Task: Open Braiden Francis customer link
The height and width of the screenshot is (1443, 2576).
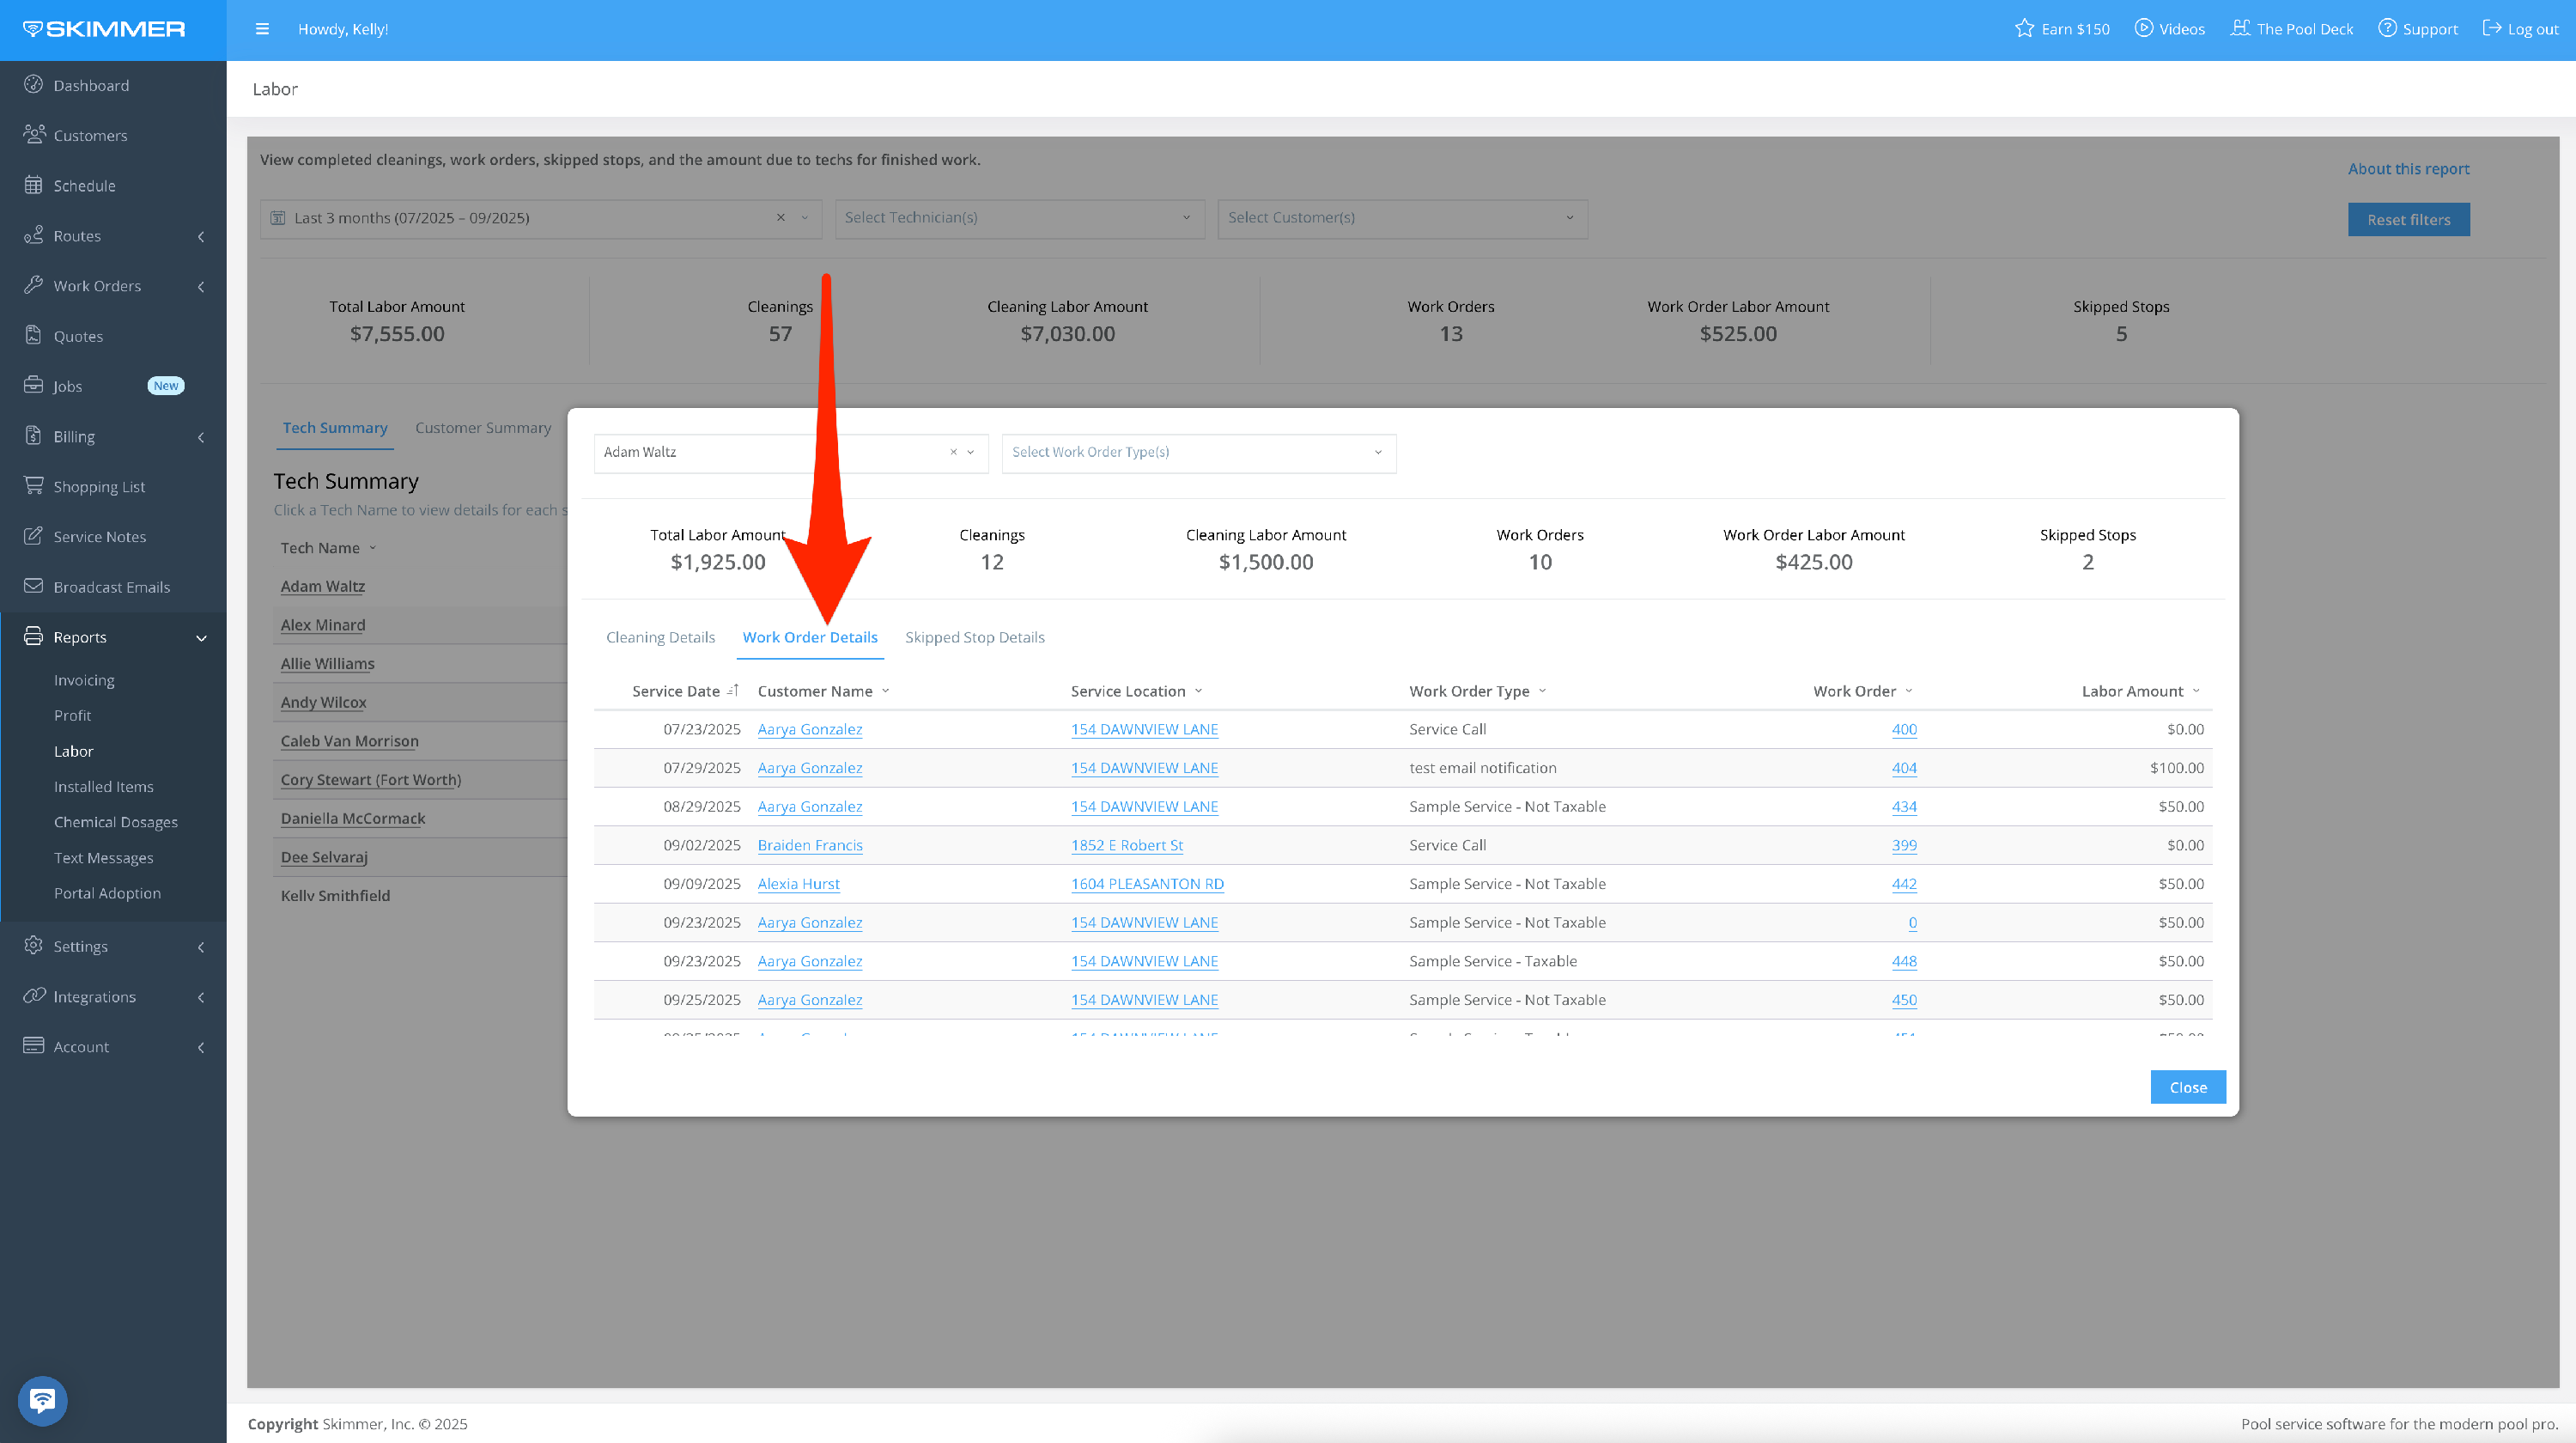Action: (809, 845)
